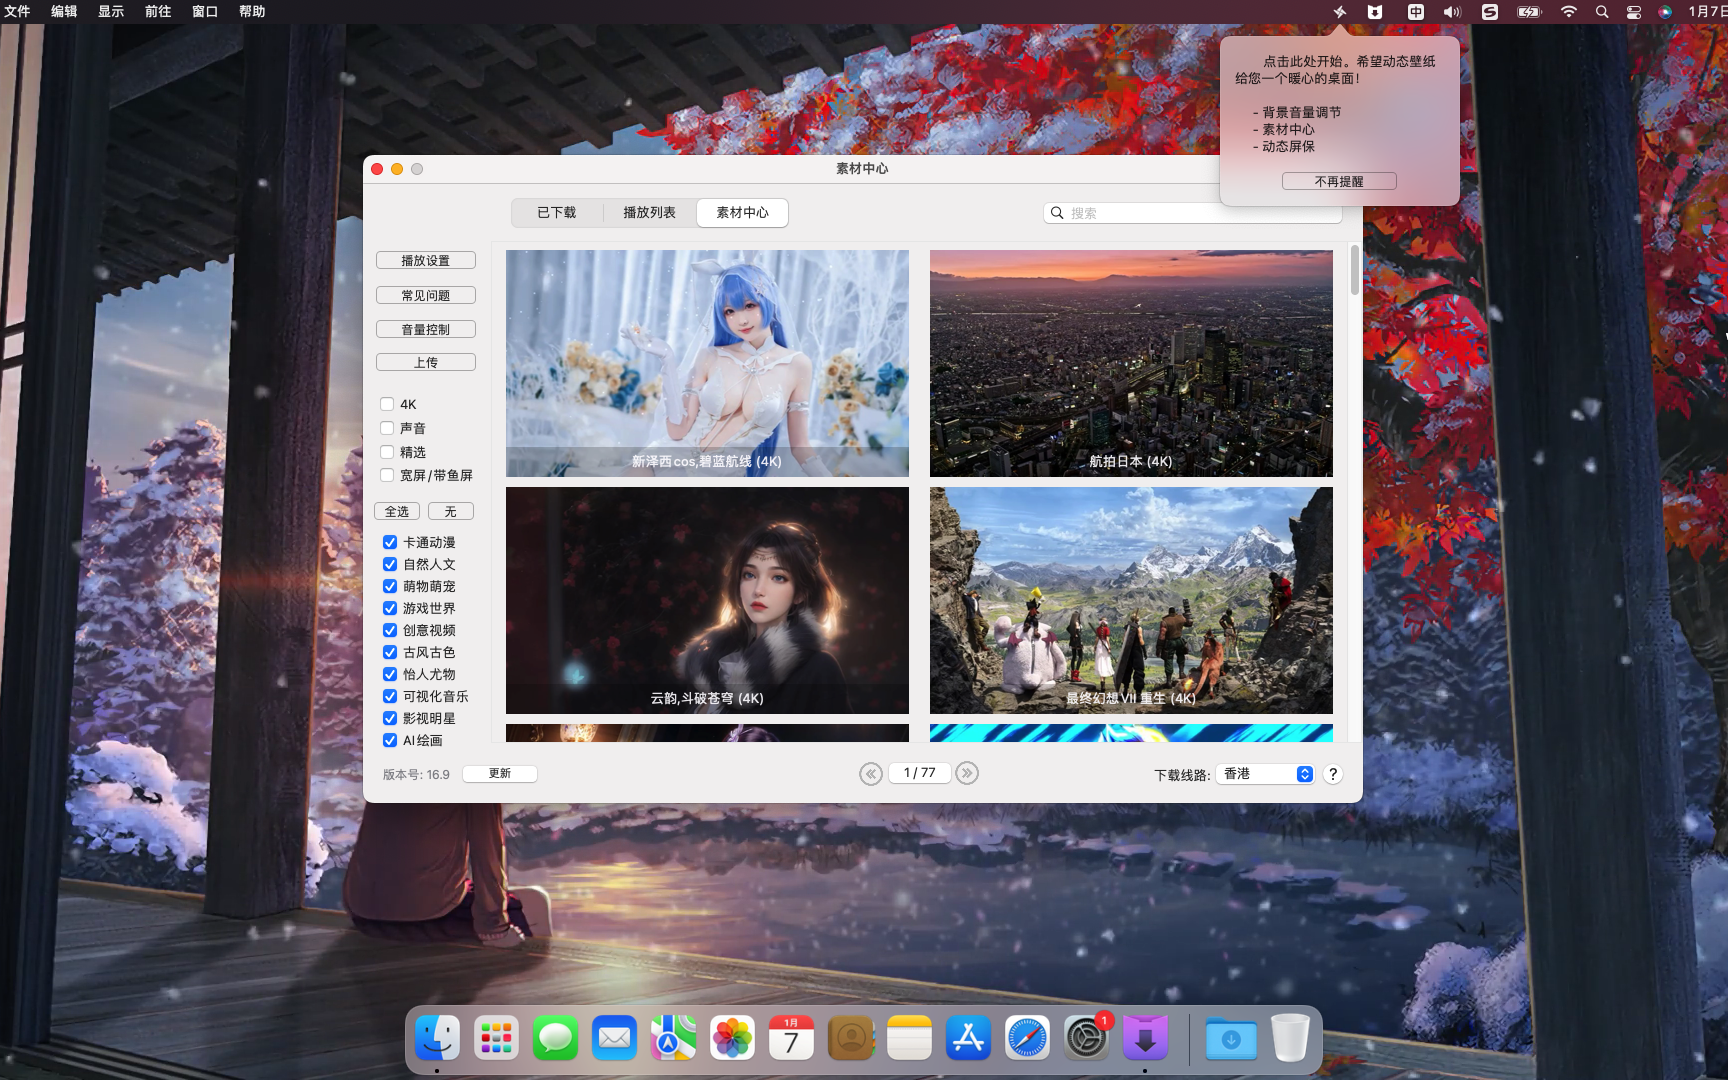Check the 精选 filter option
Image resolution: width=1728 pixels, height=1080 pixels.
point(387,451)
